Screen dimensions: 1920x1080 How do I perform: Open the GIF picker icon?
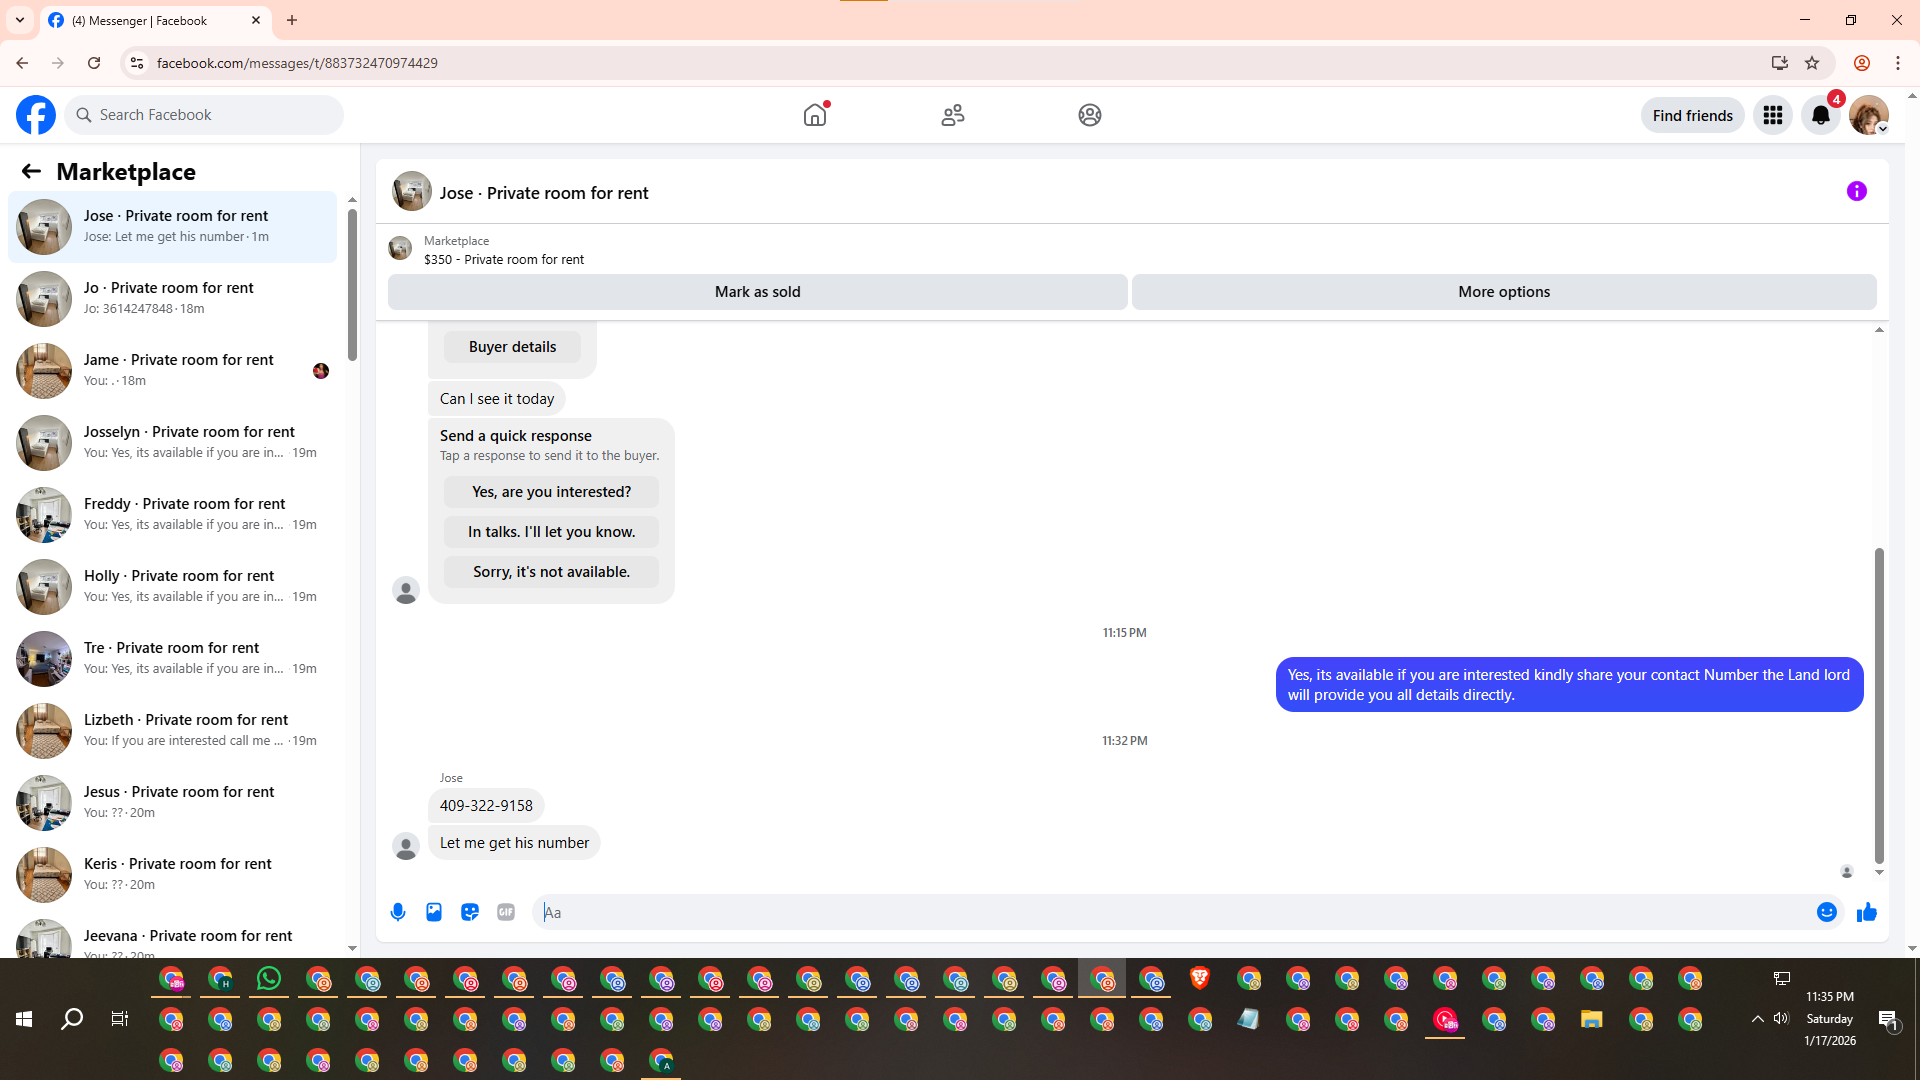[506, 912]
